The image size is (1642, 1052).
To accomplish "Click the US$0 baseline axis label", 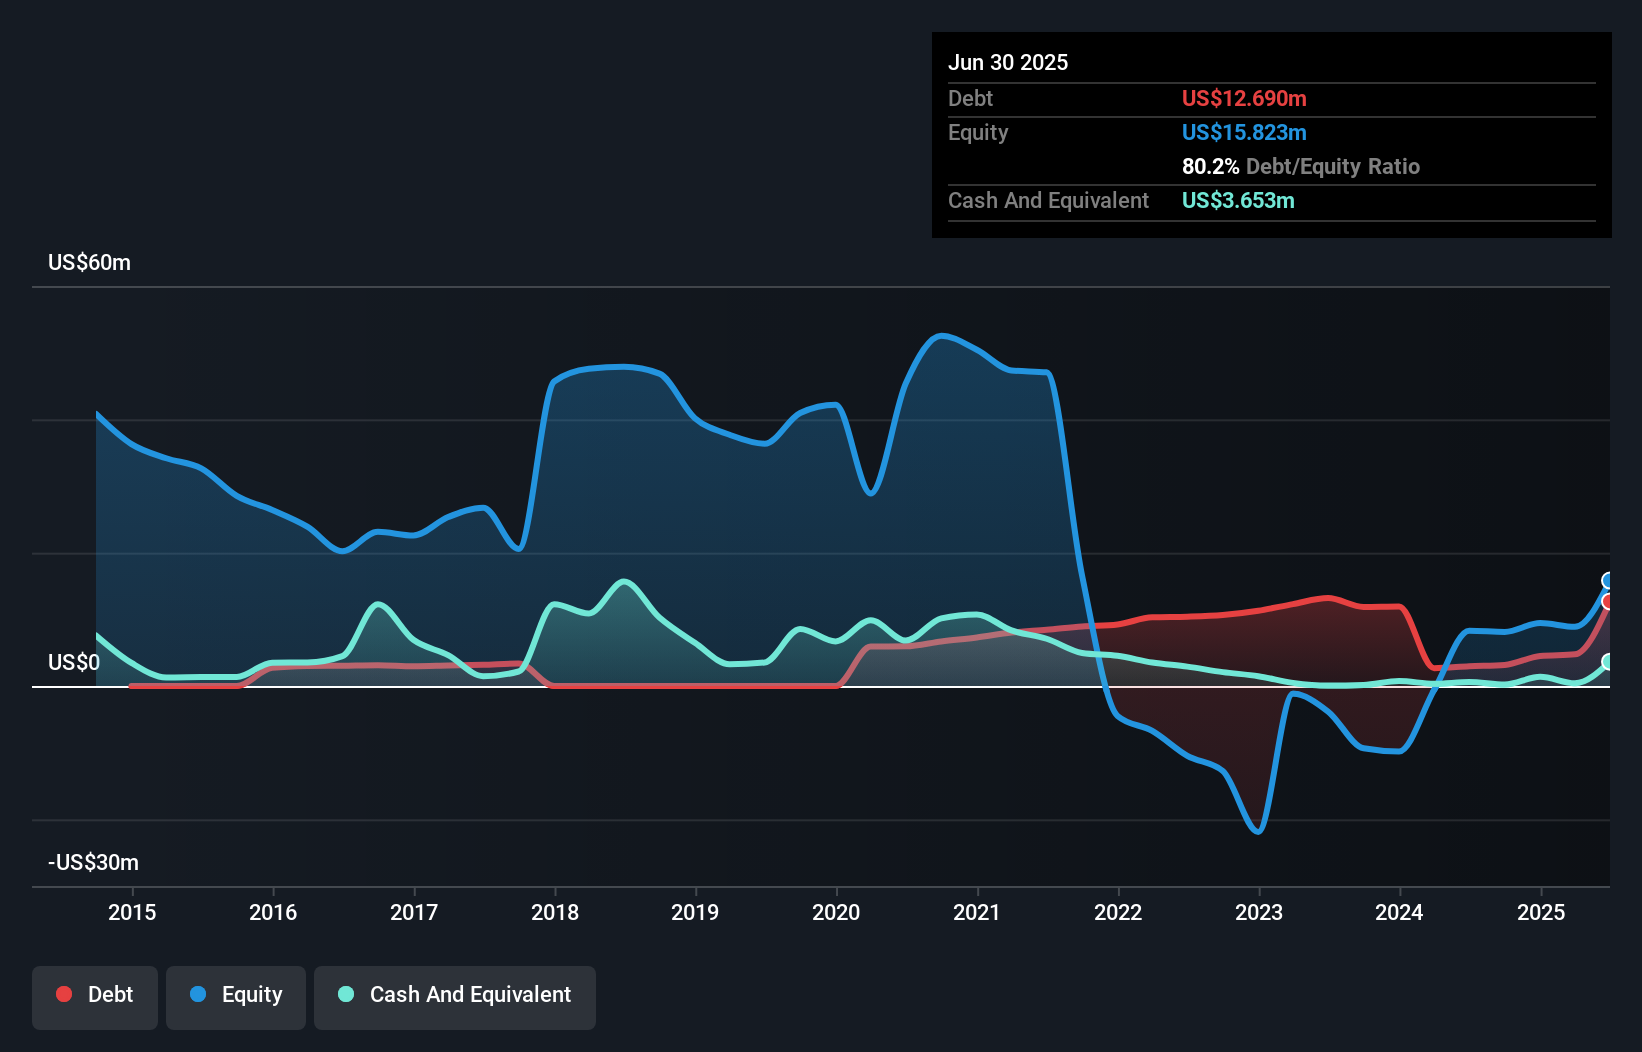I will pyautogui.click(x=74, y=662).
